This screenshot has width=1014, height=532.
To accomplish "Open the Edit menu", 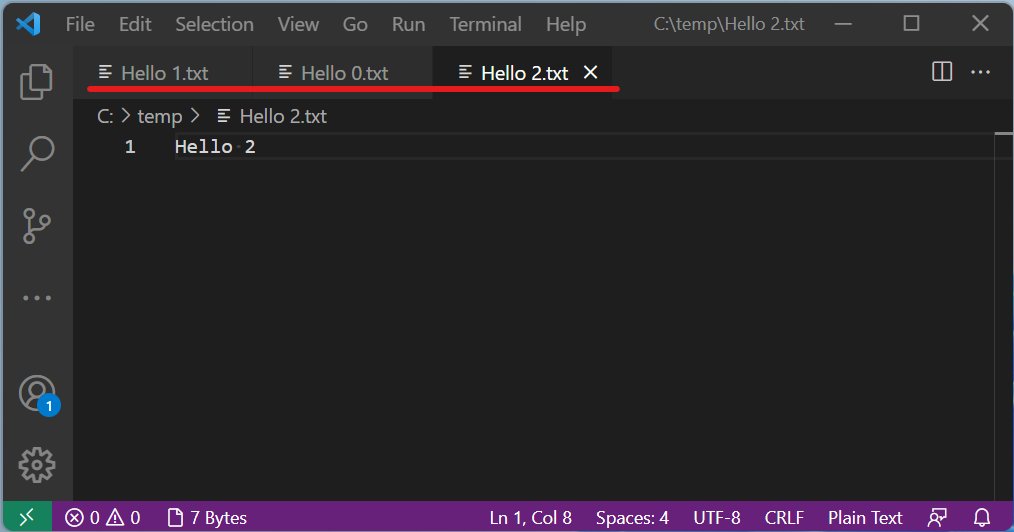I will click(x=135, y=25).
